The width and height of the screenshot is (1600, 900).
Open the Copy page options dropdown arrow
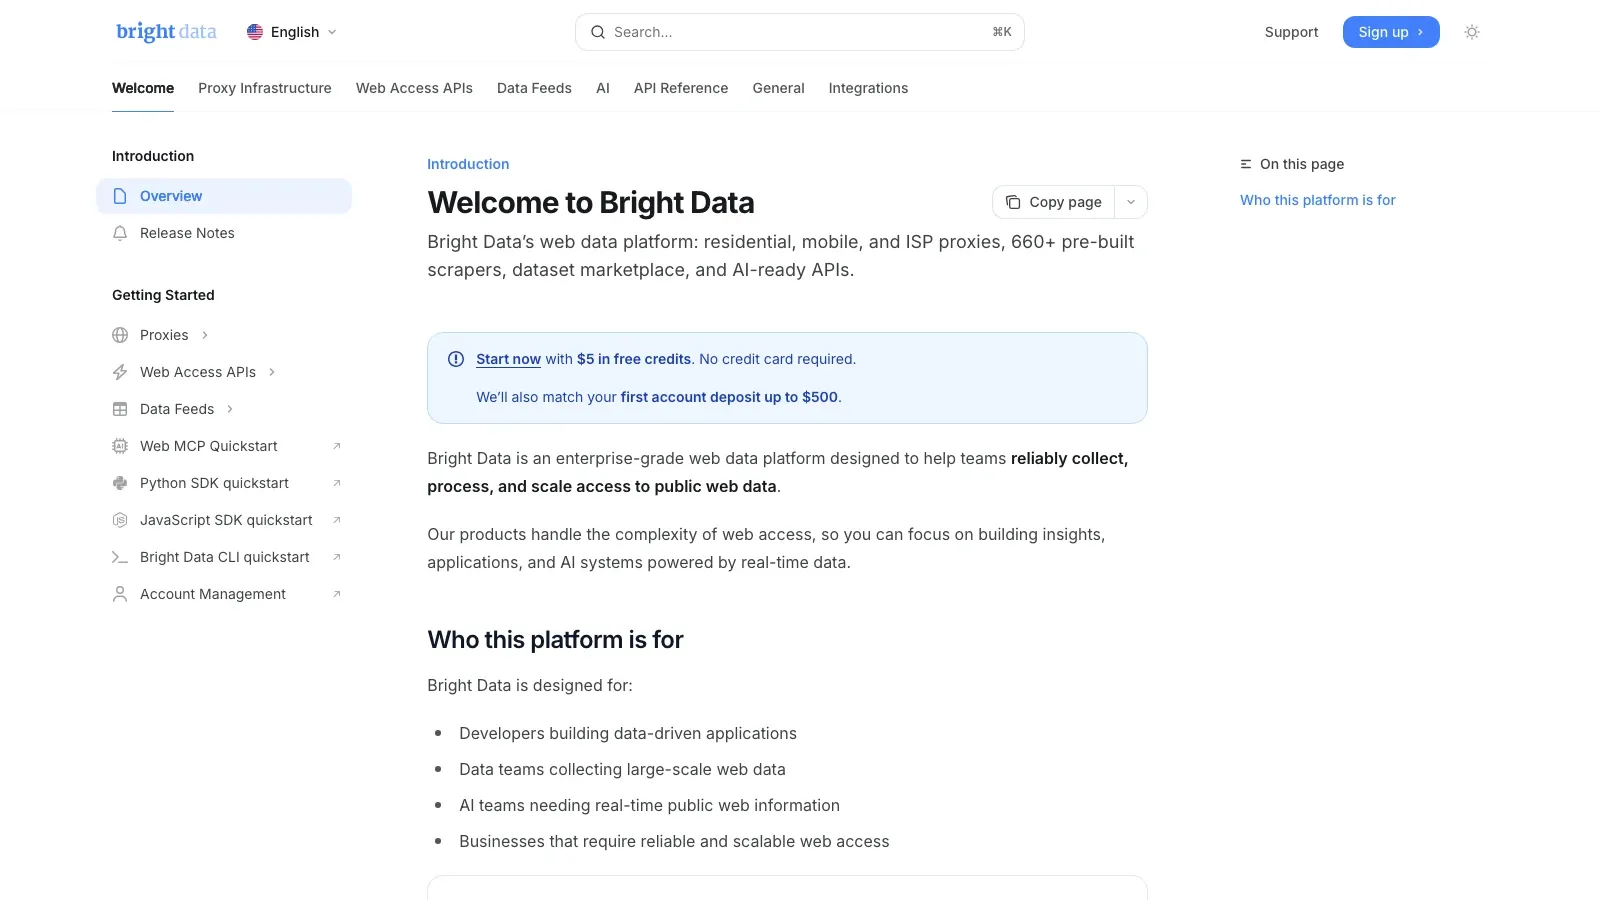pos(1131,202)
